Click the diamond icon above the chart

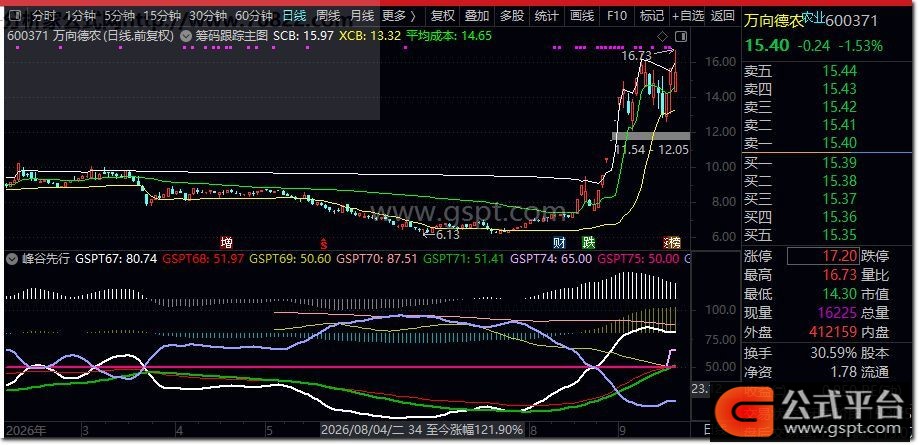click(x=662, y=36)
